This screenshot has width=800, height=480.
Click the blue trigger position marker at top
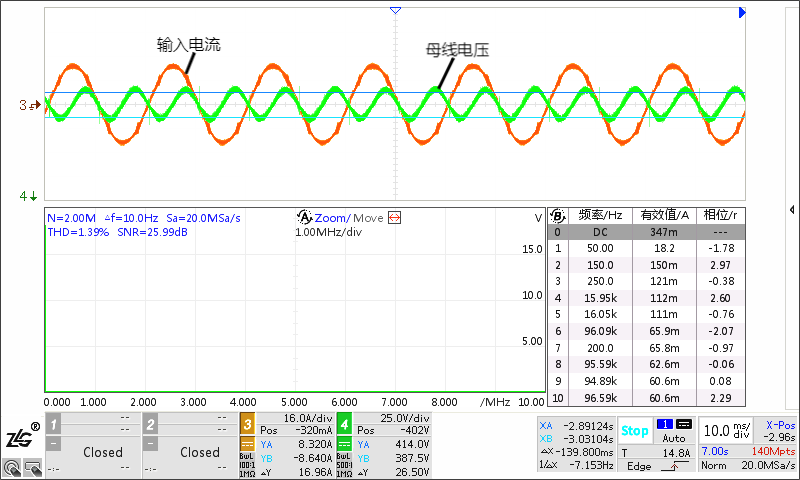pyautogui.click(x=396, y=10)
